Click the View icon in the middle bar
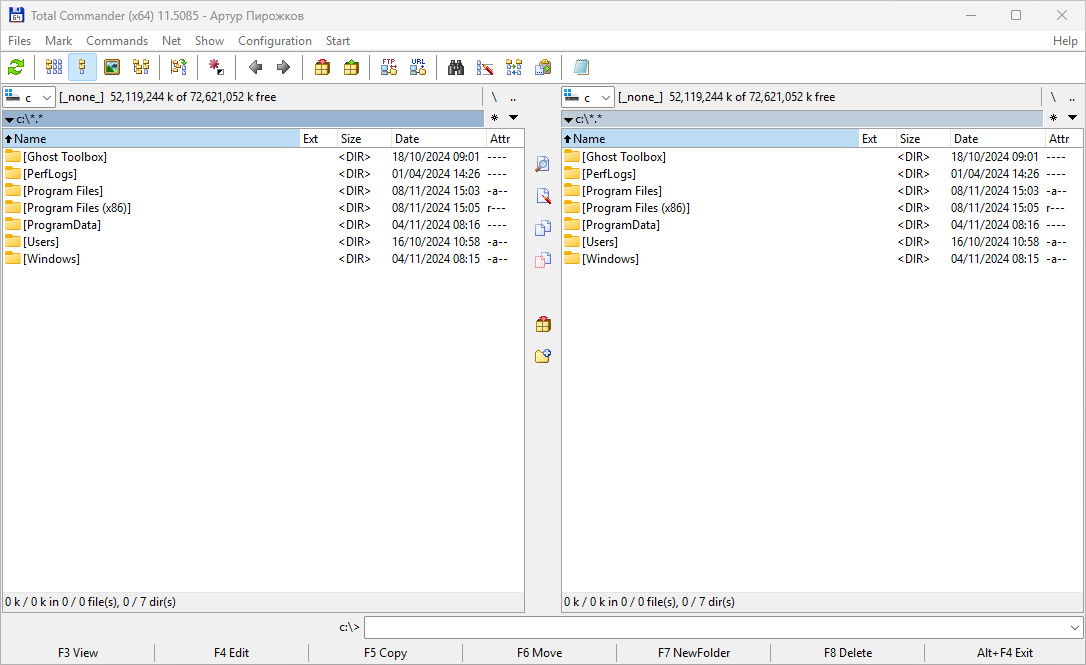Viewport: 1086px width, 665px height. (x=543, y=164)
